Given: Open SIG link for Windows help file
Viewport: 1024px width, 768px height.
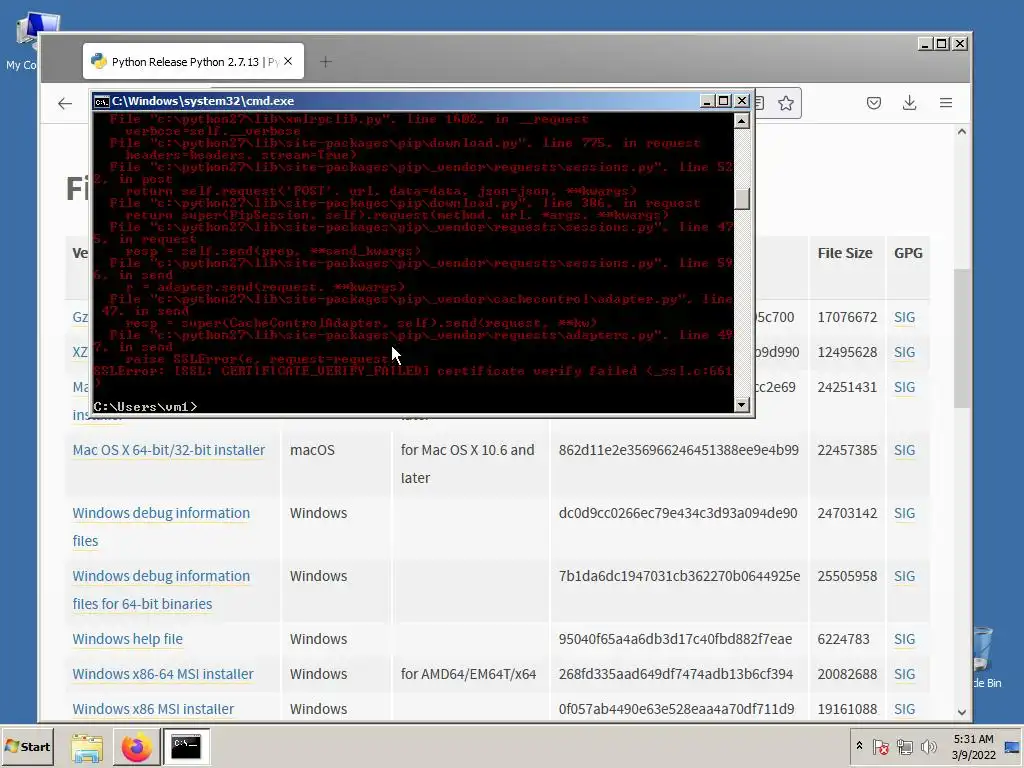Looking at the screenshot, I should (904, 639).
